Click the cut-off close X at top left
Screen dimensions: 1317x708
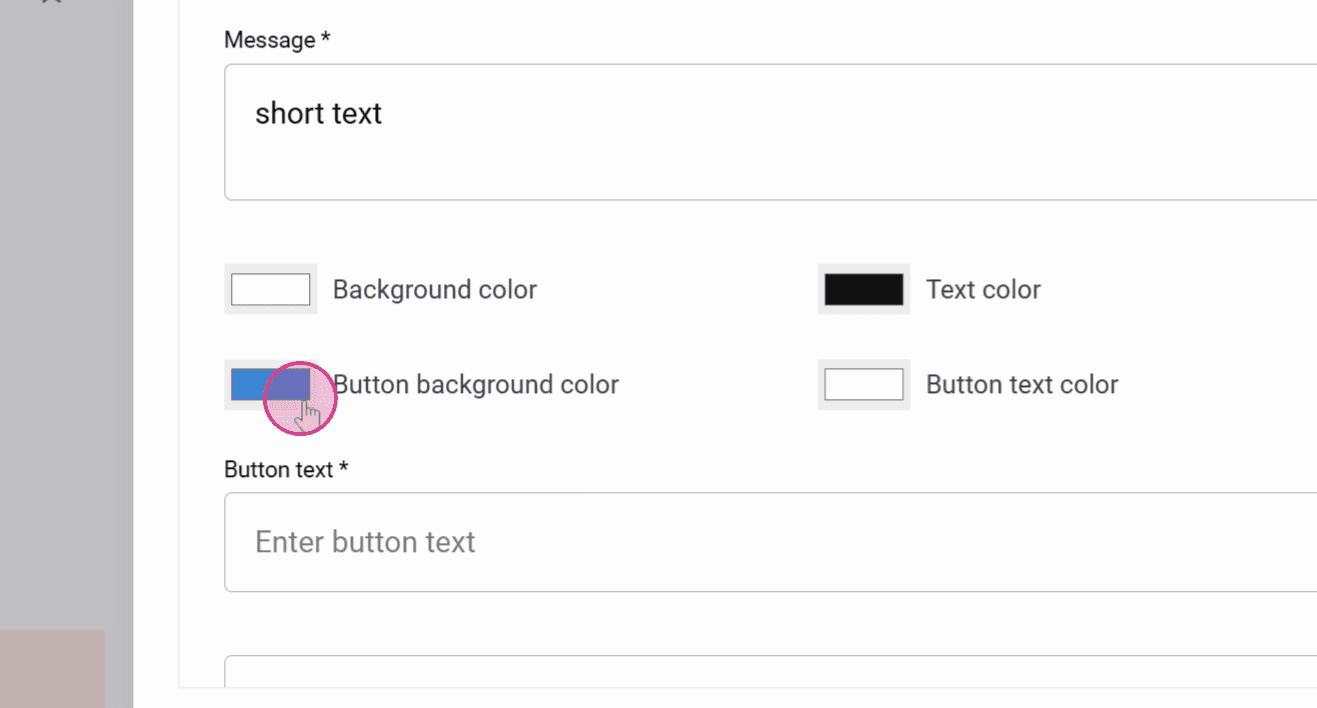pos(53,3)
